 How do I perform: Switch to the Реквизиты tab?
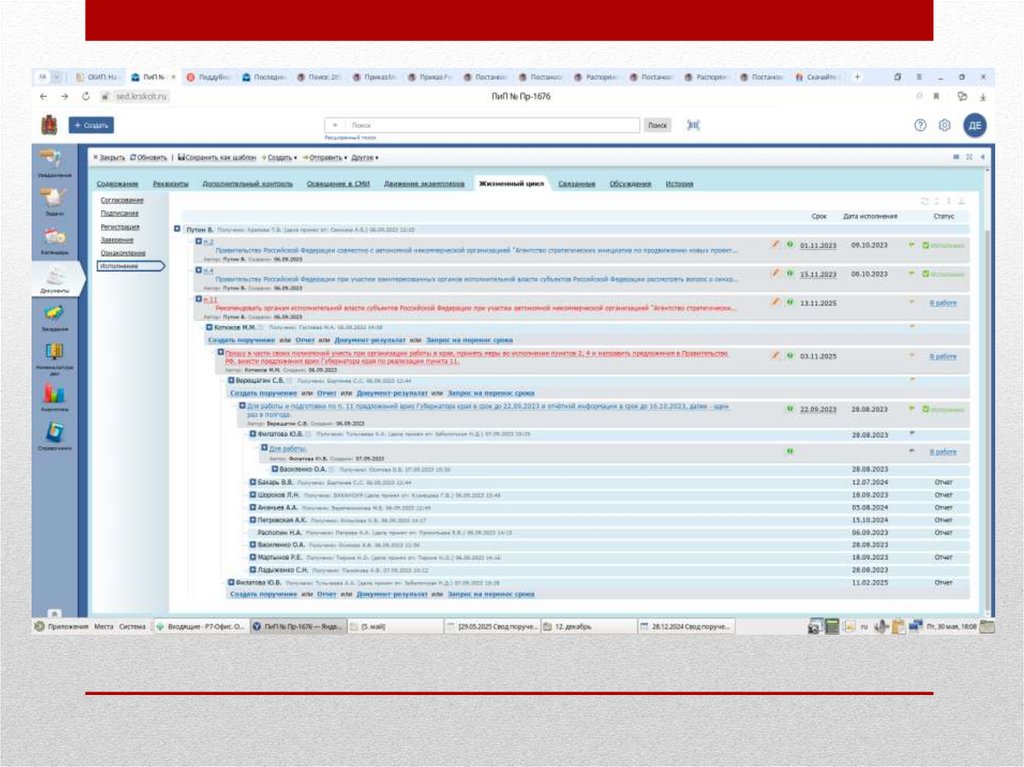point(171,184)
